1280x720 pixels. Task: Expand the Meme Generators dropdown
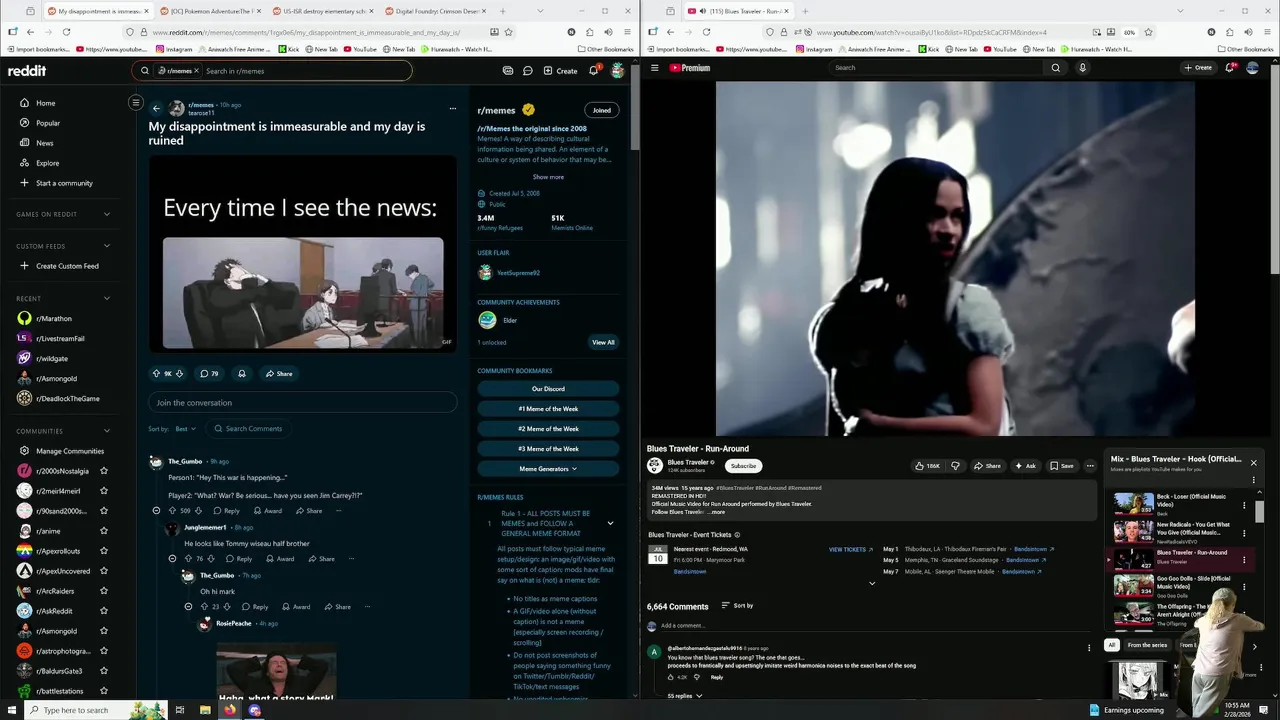(x=548, y=469)
